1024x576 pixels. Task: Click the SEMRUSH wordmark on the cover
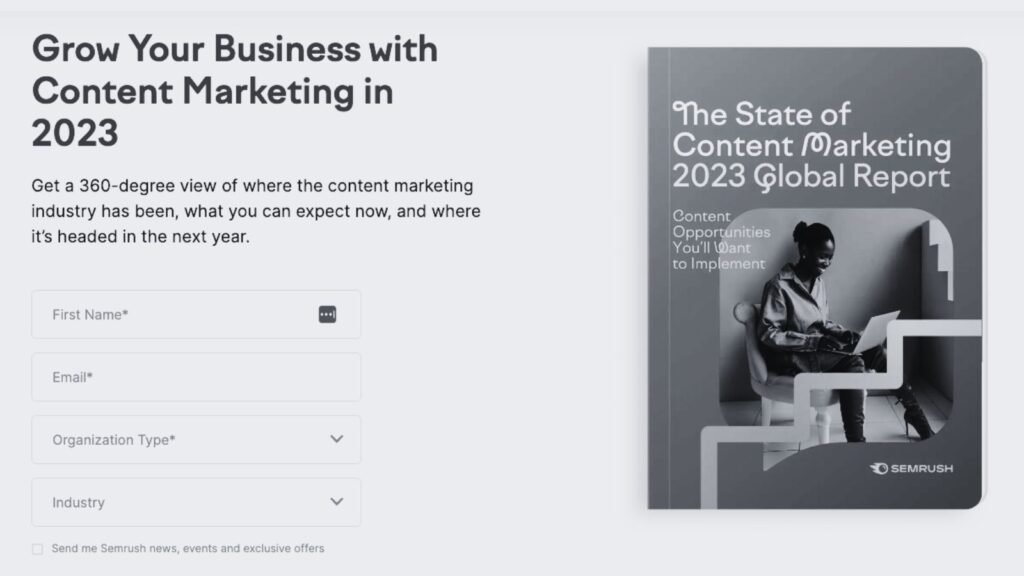921,468
